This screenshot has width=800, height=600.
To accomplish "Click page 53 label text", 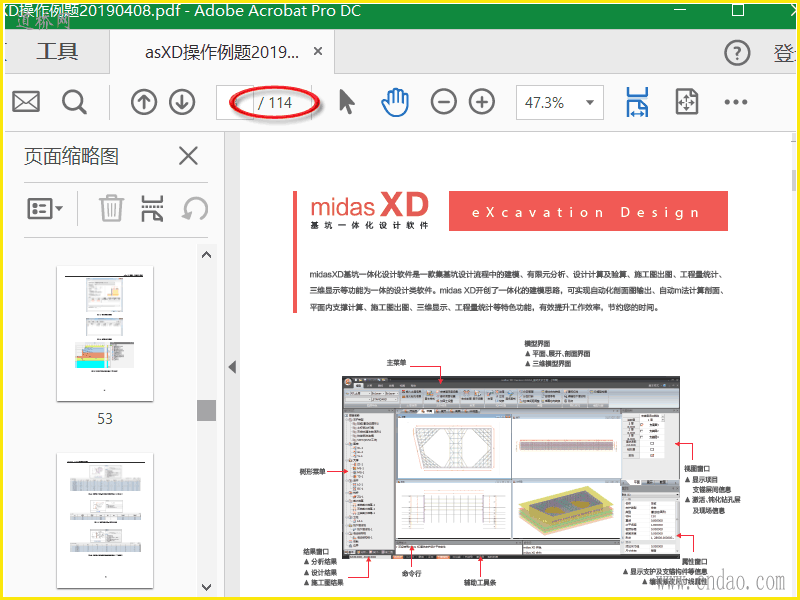I will coord(105,419).
